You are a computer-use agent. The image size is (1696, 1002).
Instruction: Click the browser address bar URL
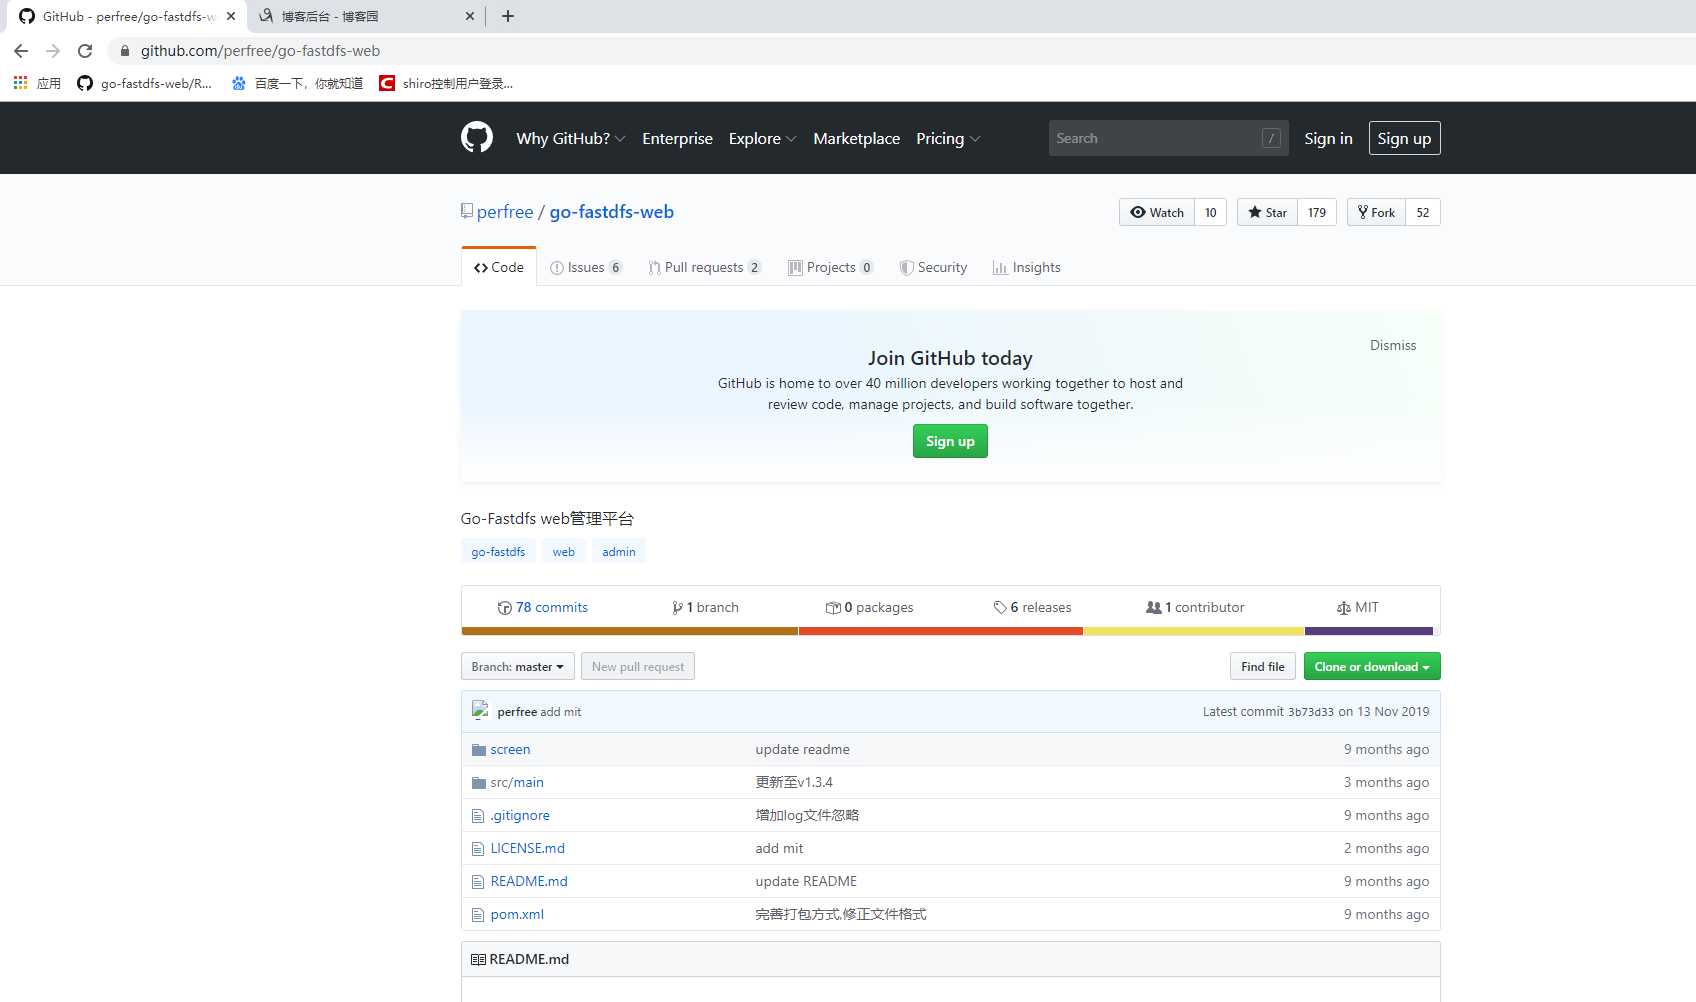pos(260,51)
